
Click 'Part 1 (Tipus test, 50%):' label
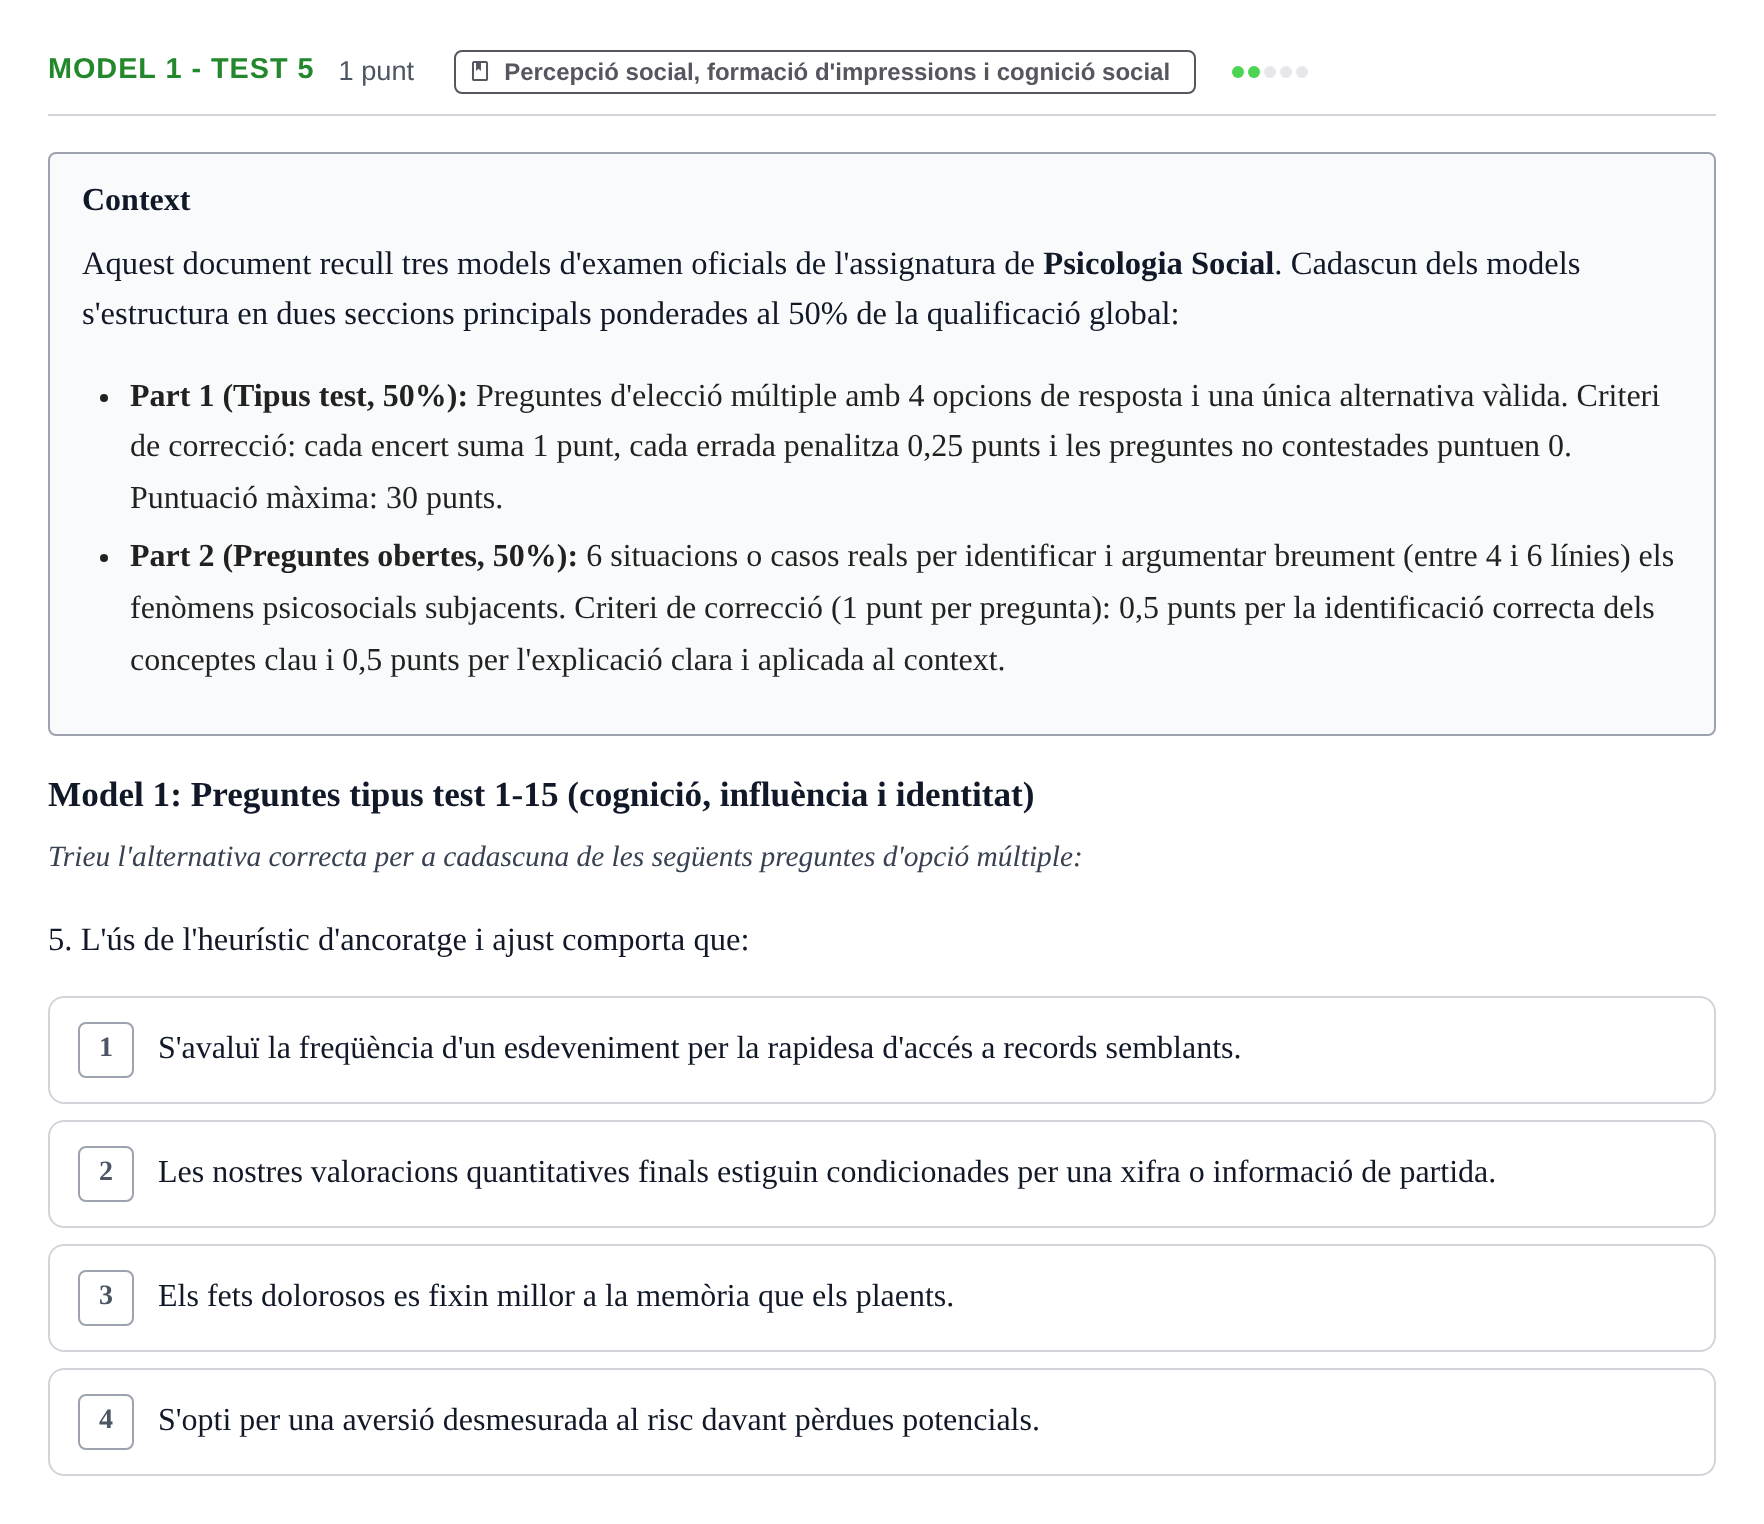[x=299, y=396]
